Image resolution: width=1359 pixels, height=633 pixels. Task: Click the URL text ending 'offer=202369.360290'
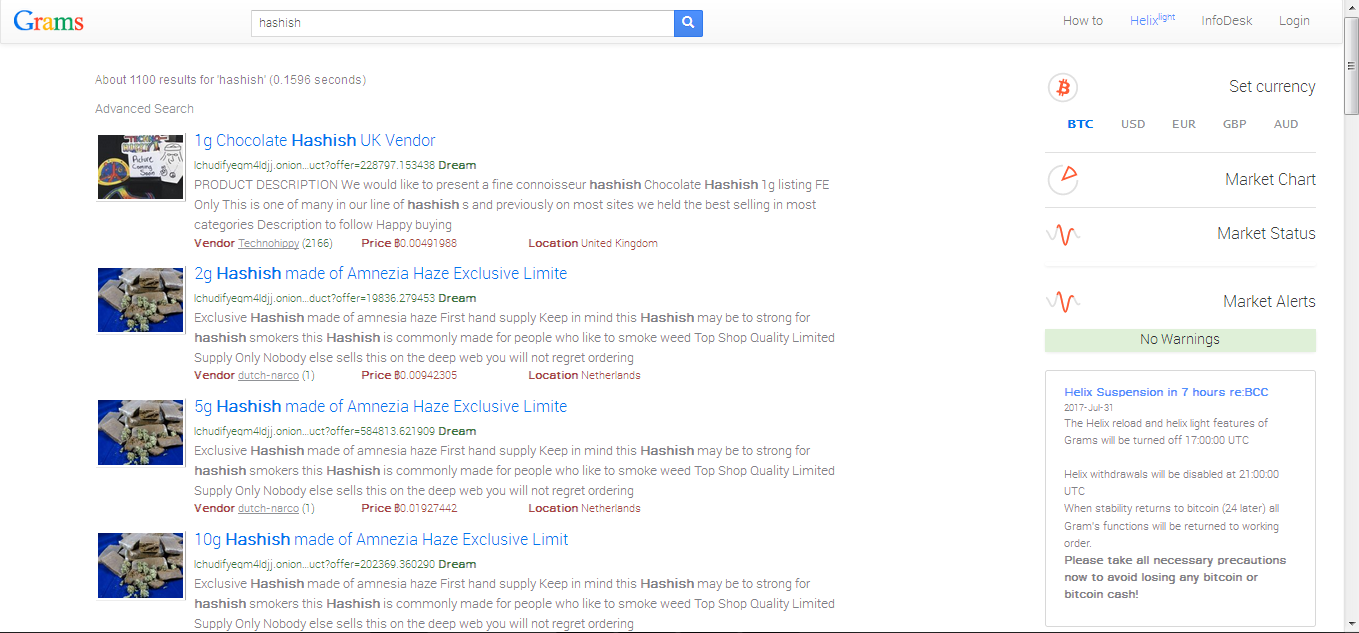coord(314,564)
